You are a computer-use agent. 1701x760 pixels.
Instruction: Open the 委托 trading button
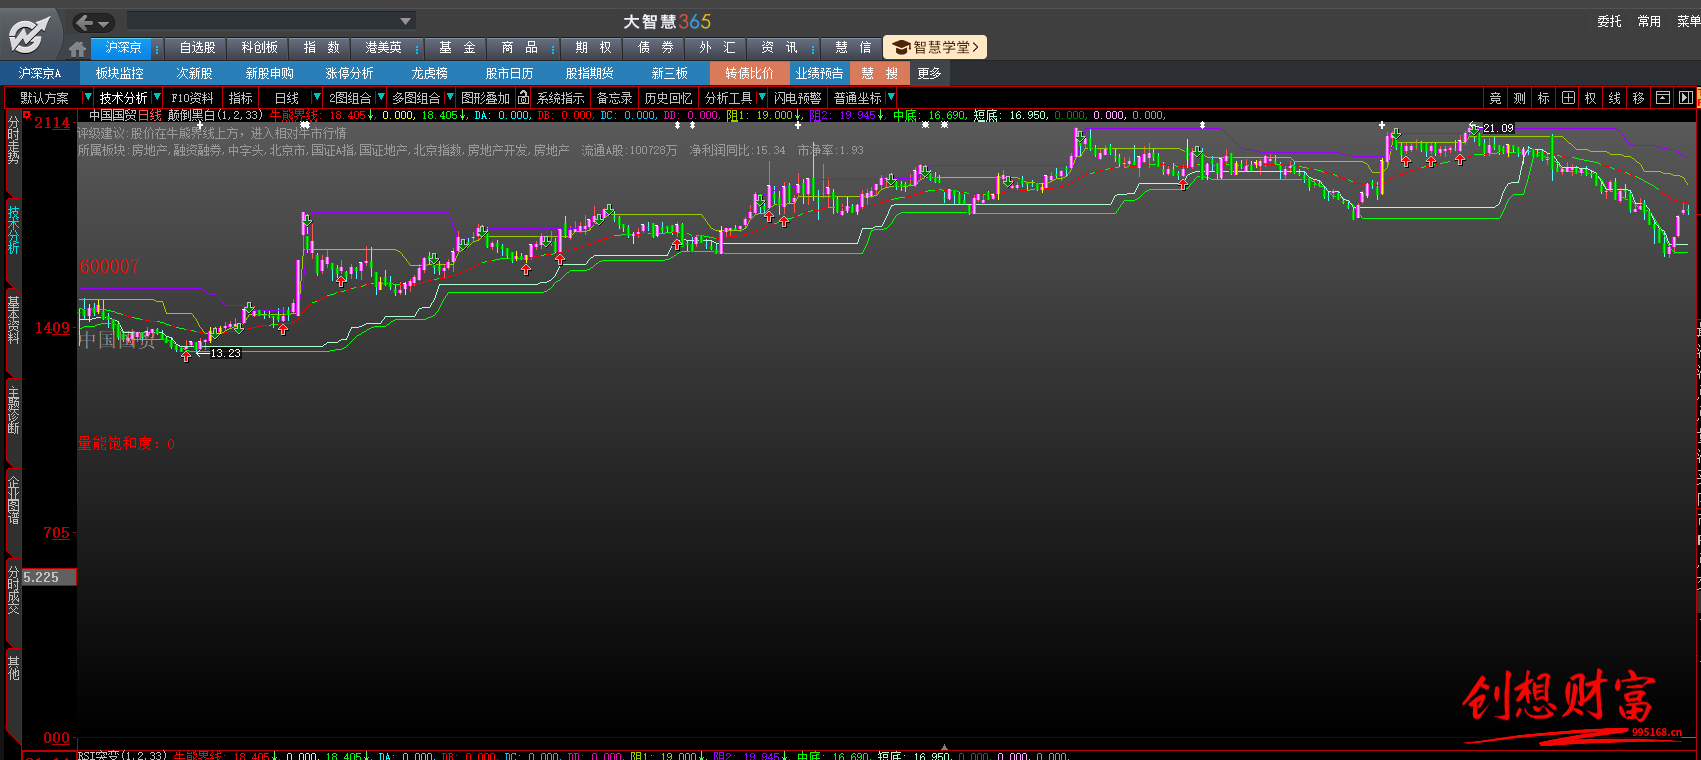tap(1609, 21)
